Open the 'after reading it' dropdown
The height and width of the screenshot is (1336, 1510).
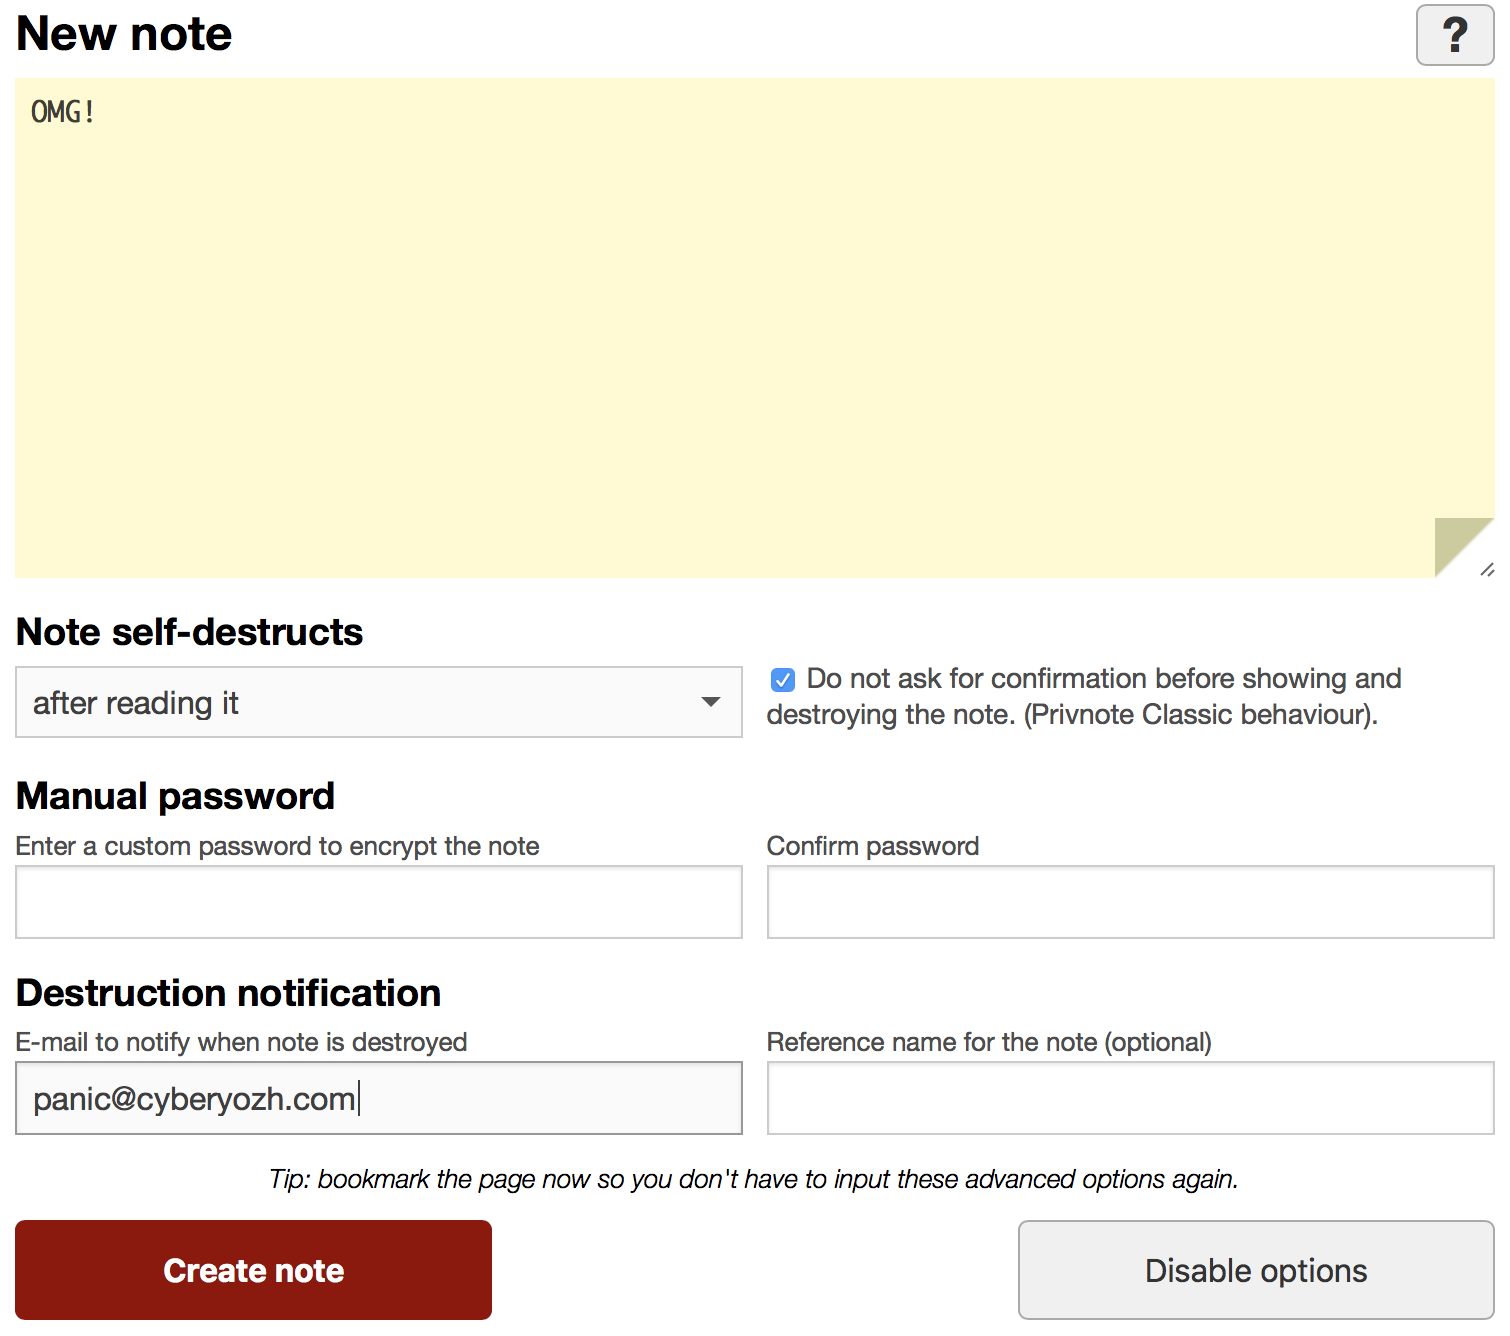[379, 702]
